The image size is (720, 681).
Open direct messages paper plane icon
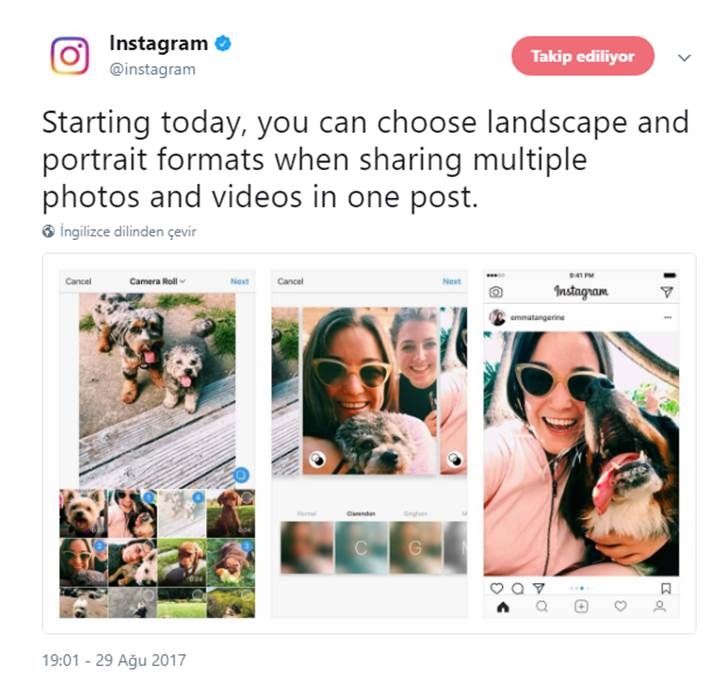point(667,292)
